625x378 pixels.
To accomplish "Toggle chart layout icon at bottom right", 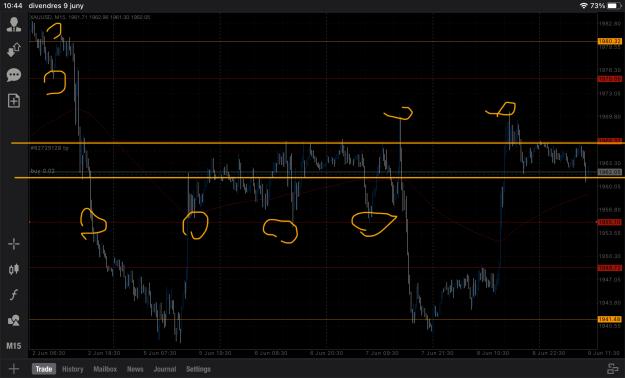I will coord(612,369).
